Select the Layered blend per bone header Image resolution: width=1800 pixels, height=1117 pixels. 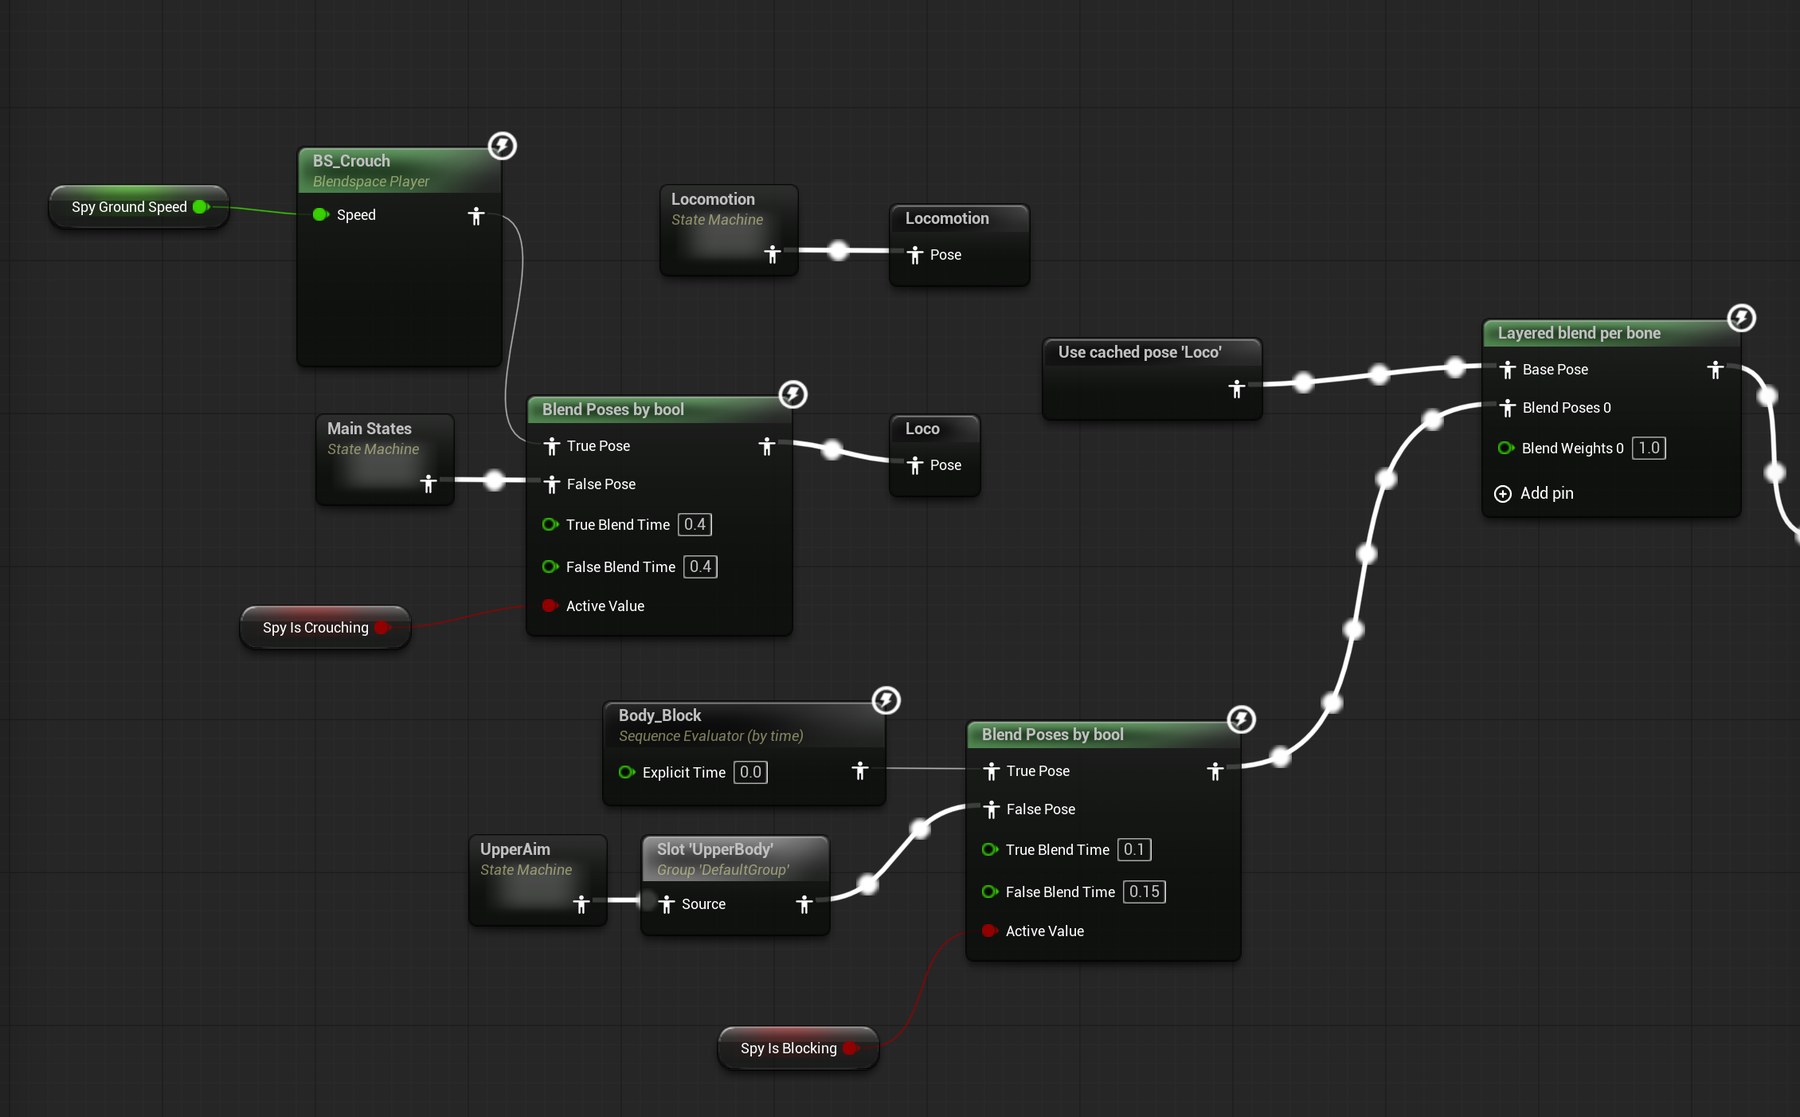point(1611,333)
